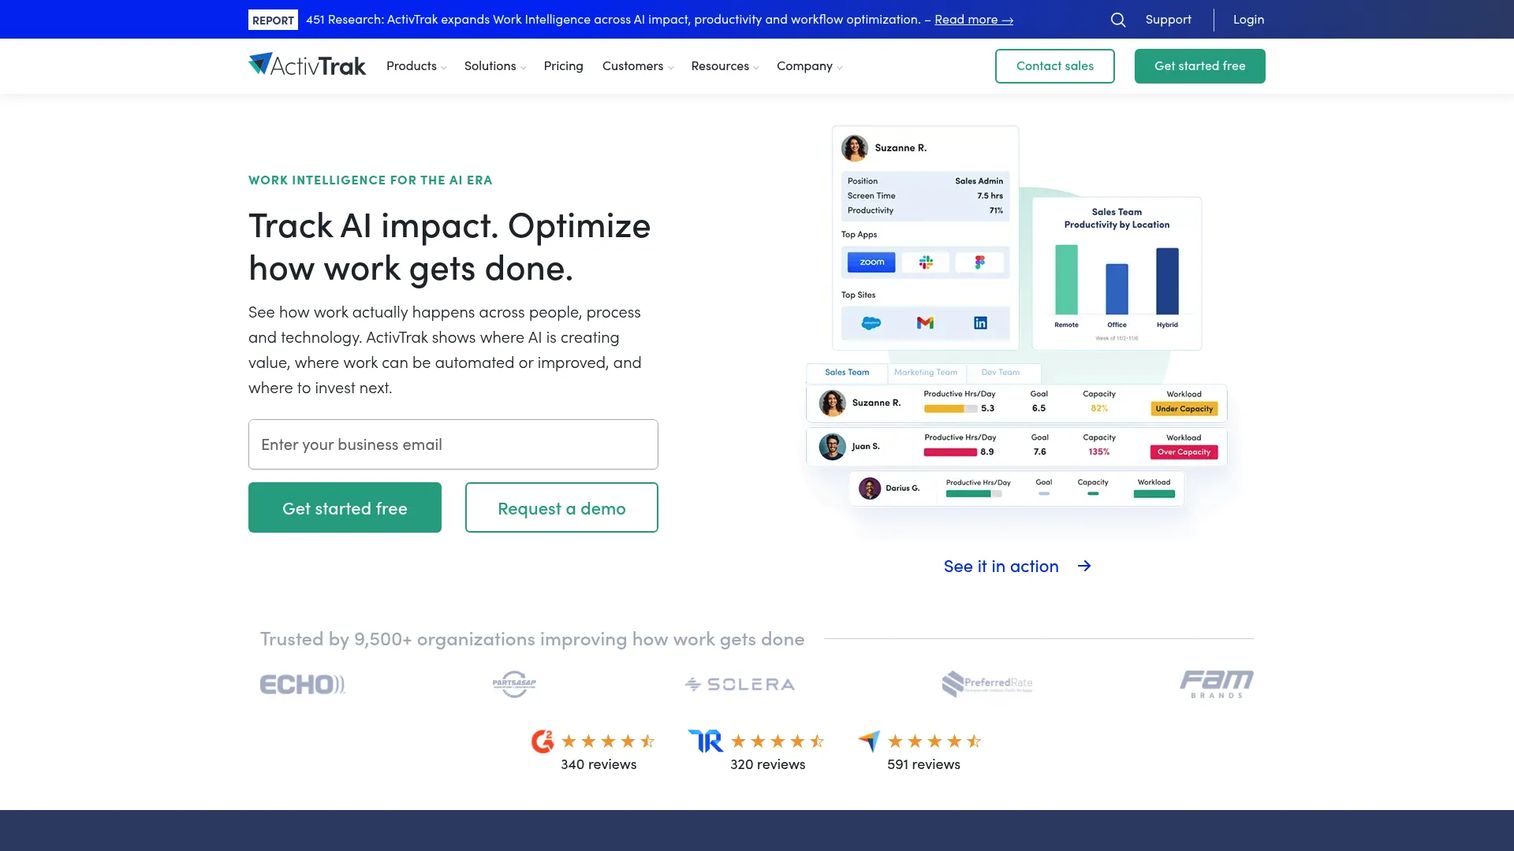Screen dimensions: 1514x851
Task: Click arrow next to See it in action
Action: (1084, 566)
